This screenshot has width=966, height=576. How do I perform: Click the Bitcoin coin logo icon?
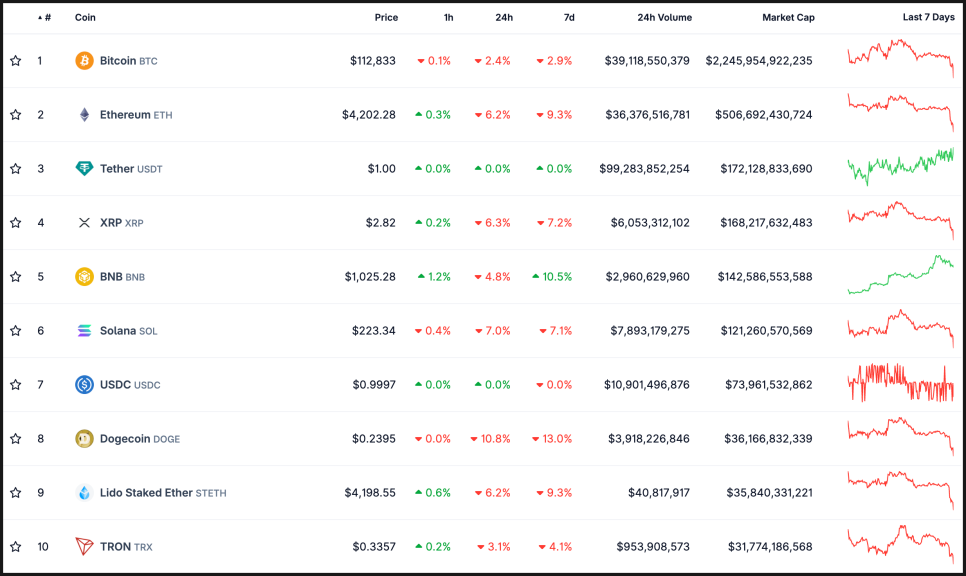tap(84, 60)
